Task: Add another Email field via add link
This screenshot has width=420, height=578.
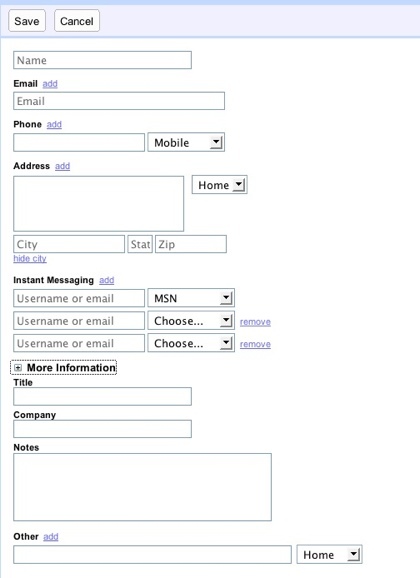Action: click(50, 84)
